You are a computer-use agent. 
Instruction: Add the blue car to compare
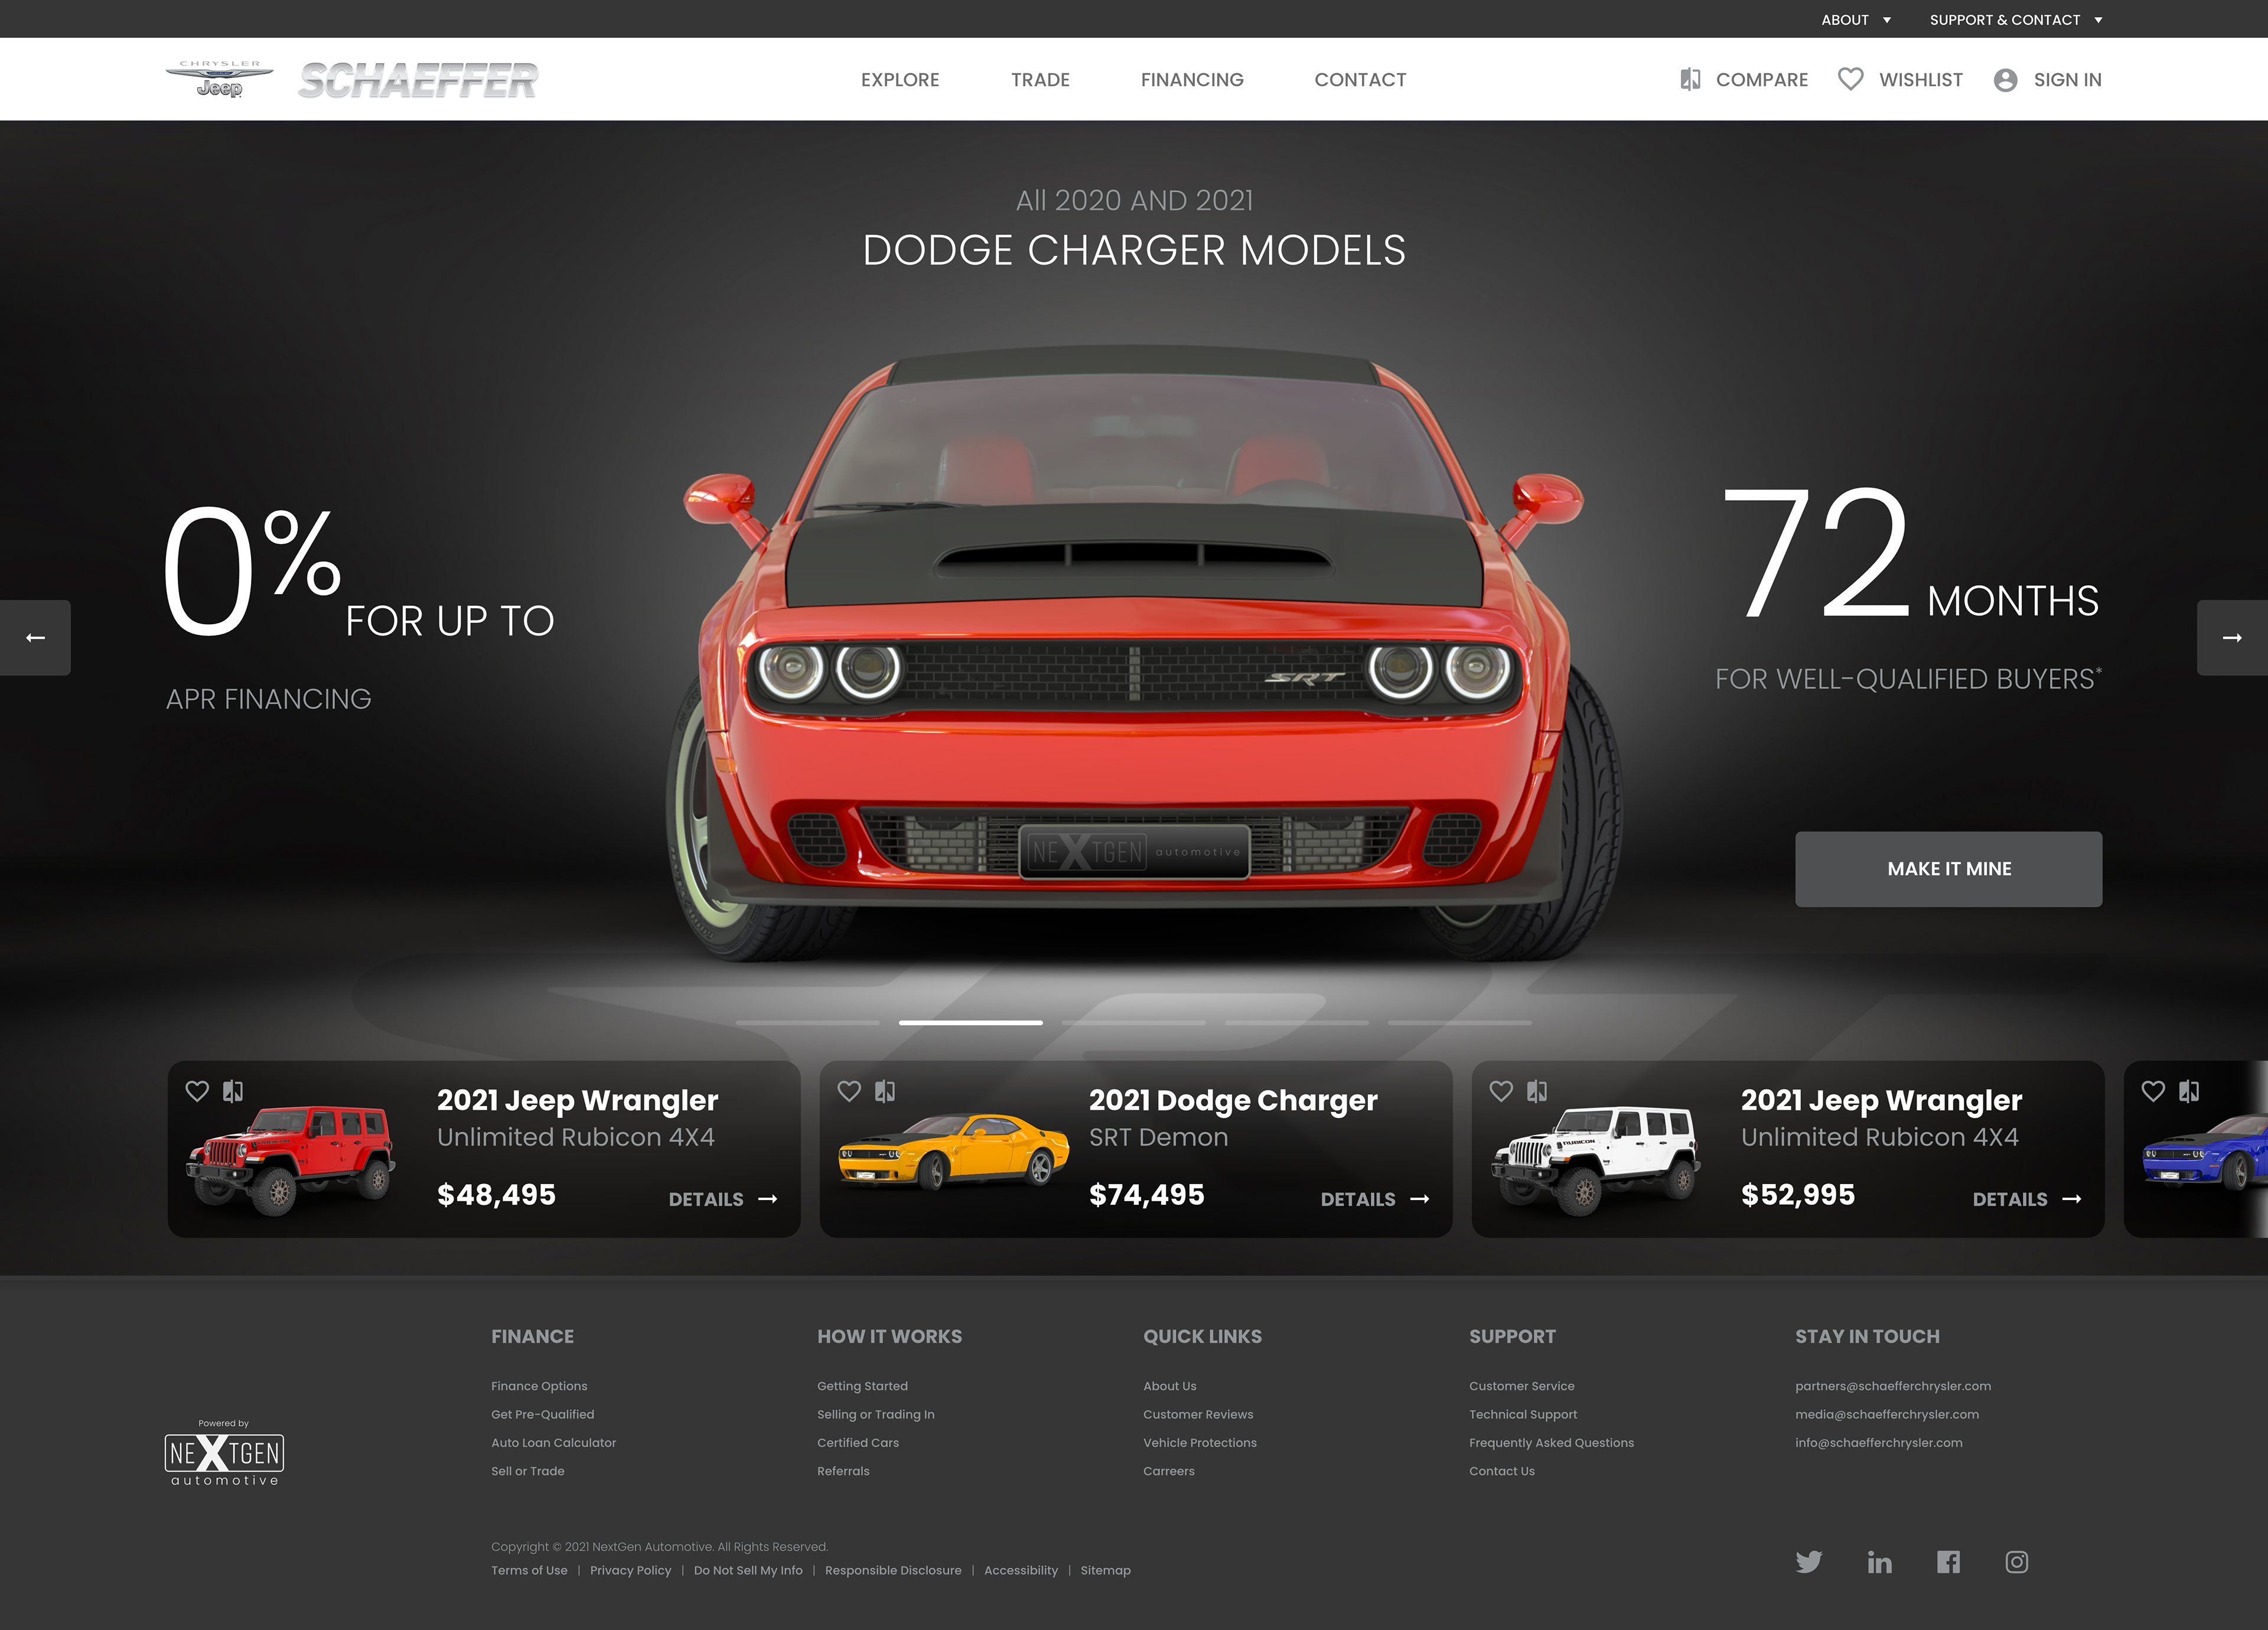2189,1091
